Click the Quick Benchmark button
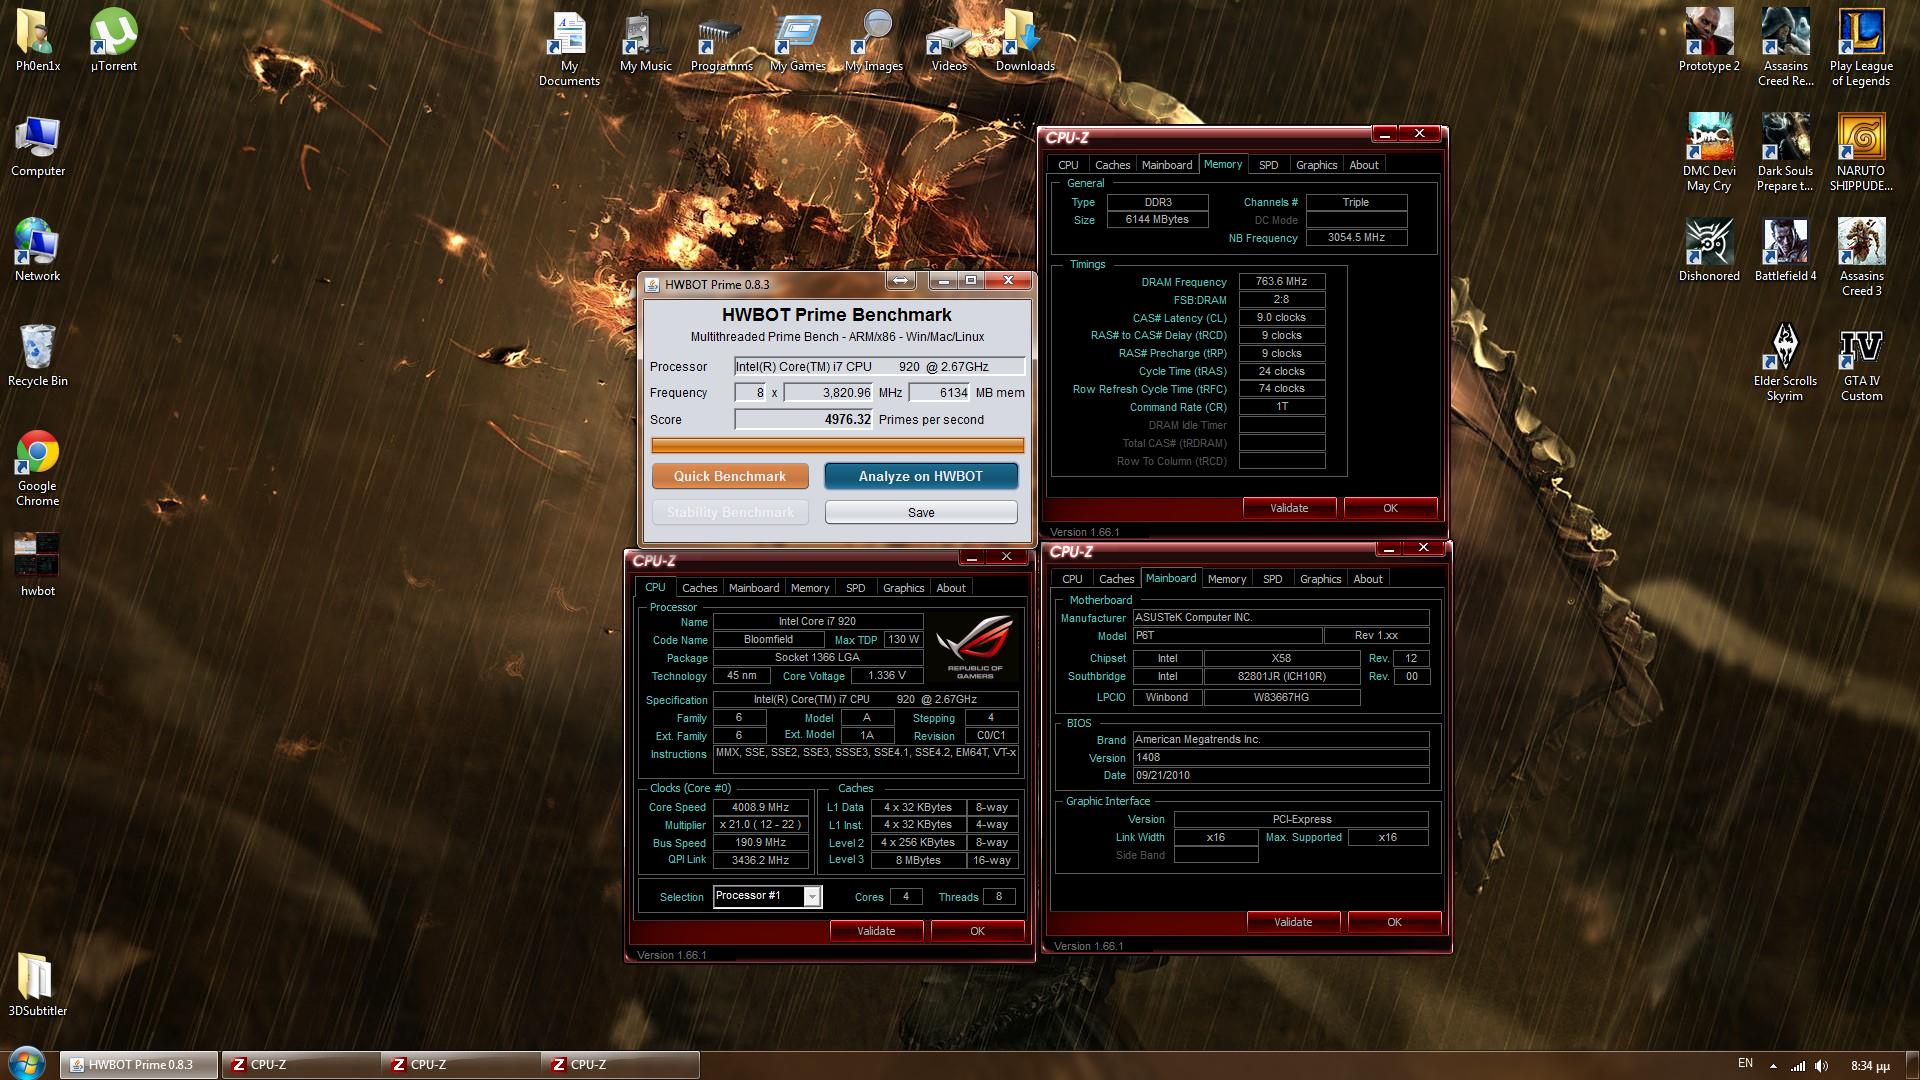 (730, 476)
